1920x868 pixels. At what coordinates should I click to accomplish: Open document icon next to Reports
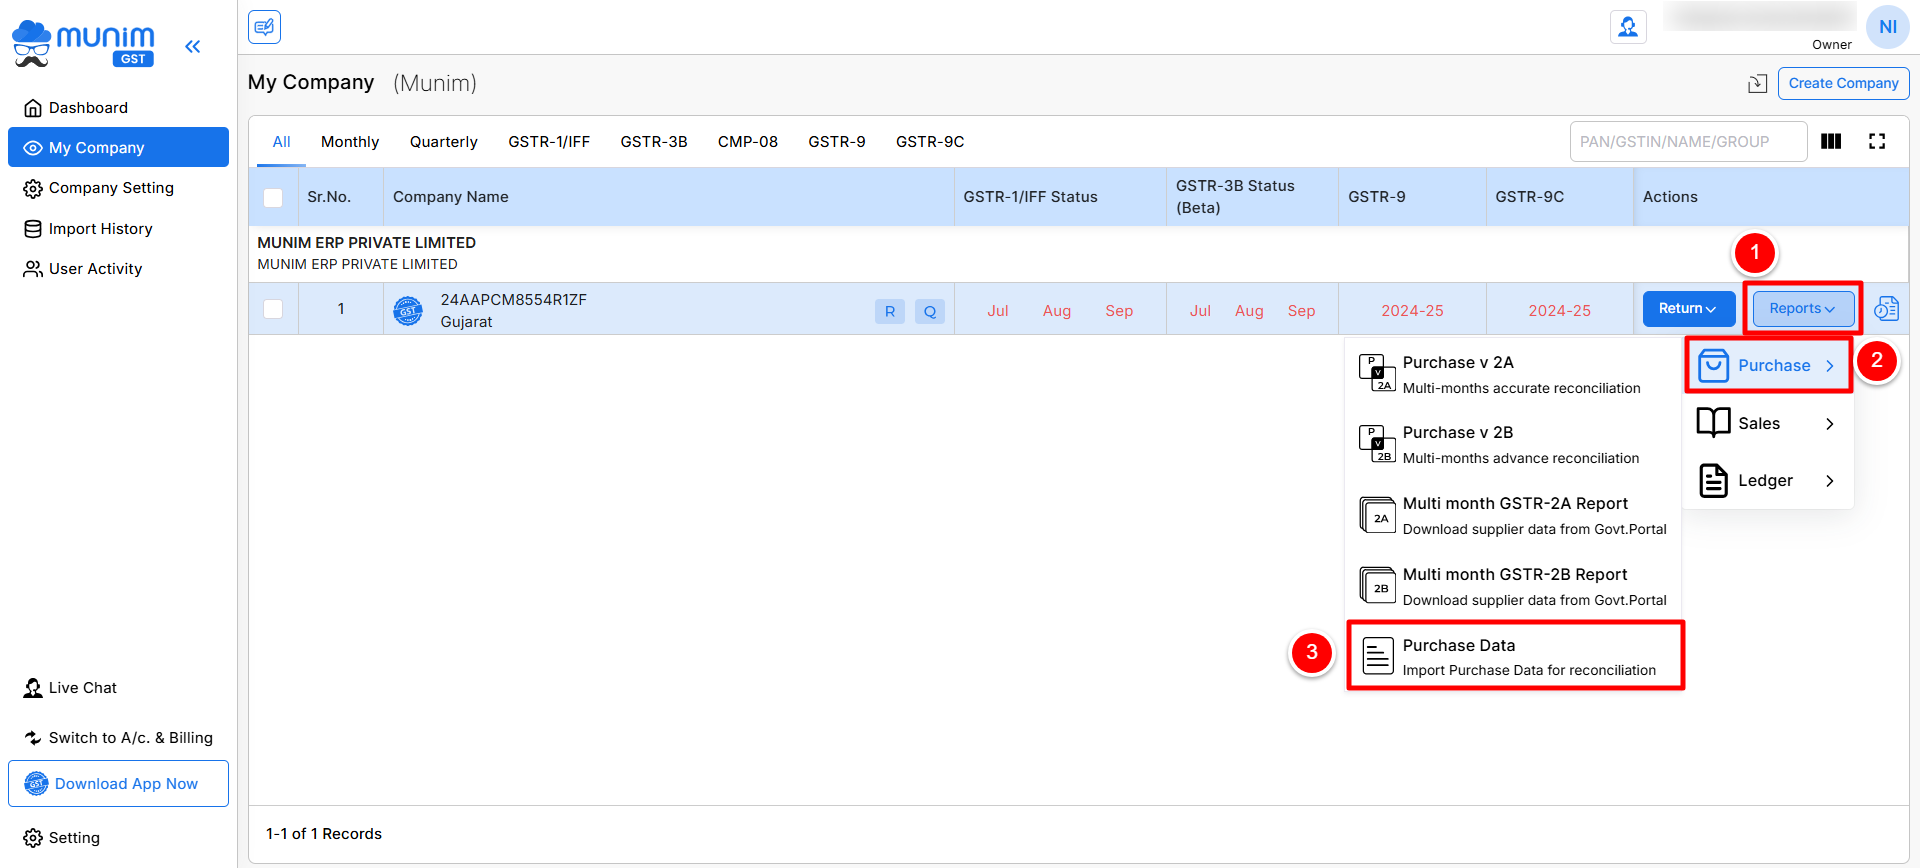click(x=1886, y=309)
